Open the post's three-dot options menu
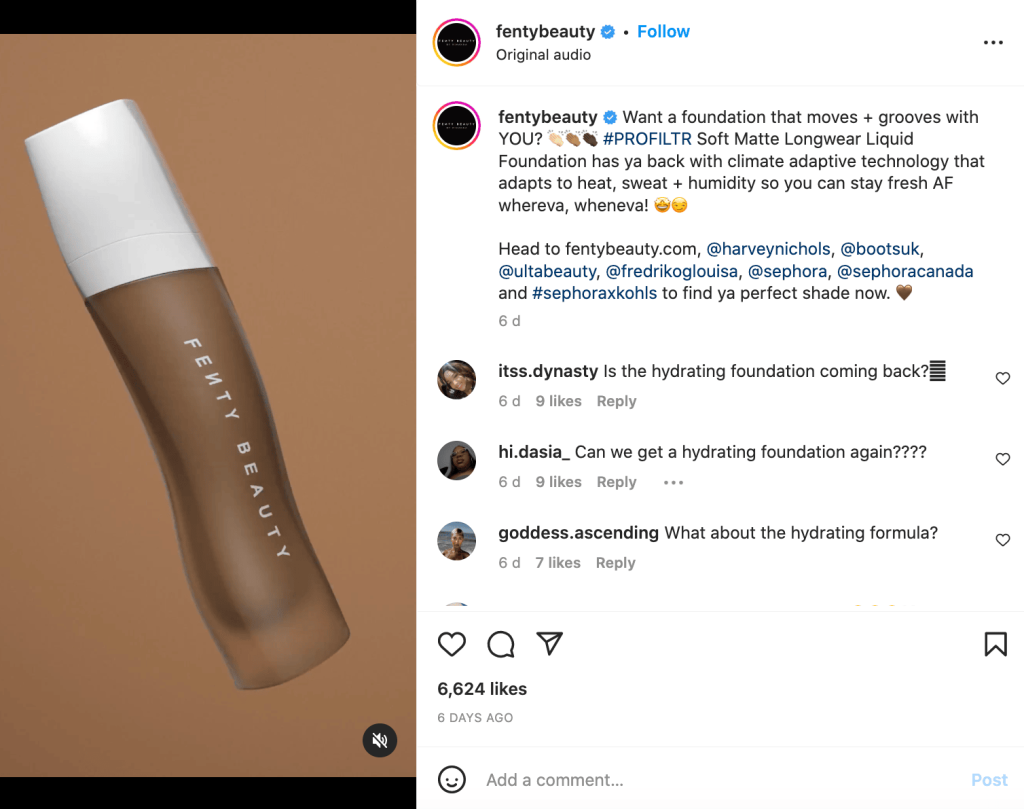 point(992,43)
